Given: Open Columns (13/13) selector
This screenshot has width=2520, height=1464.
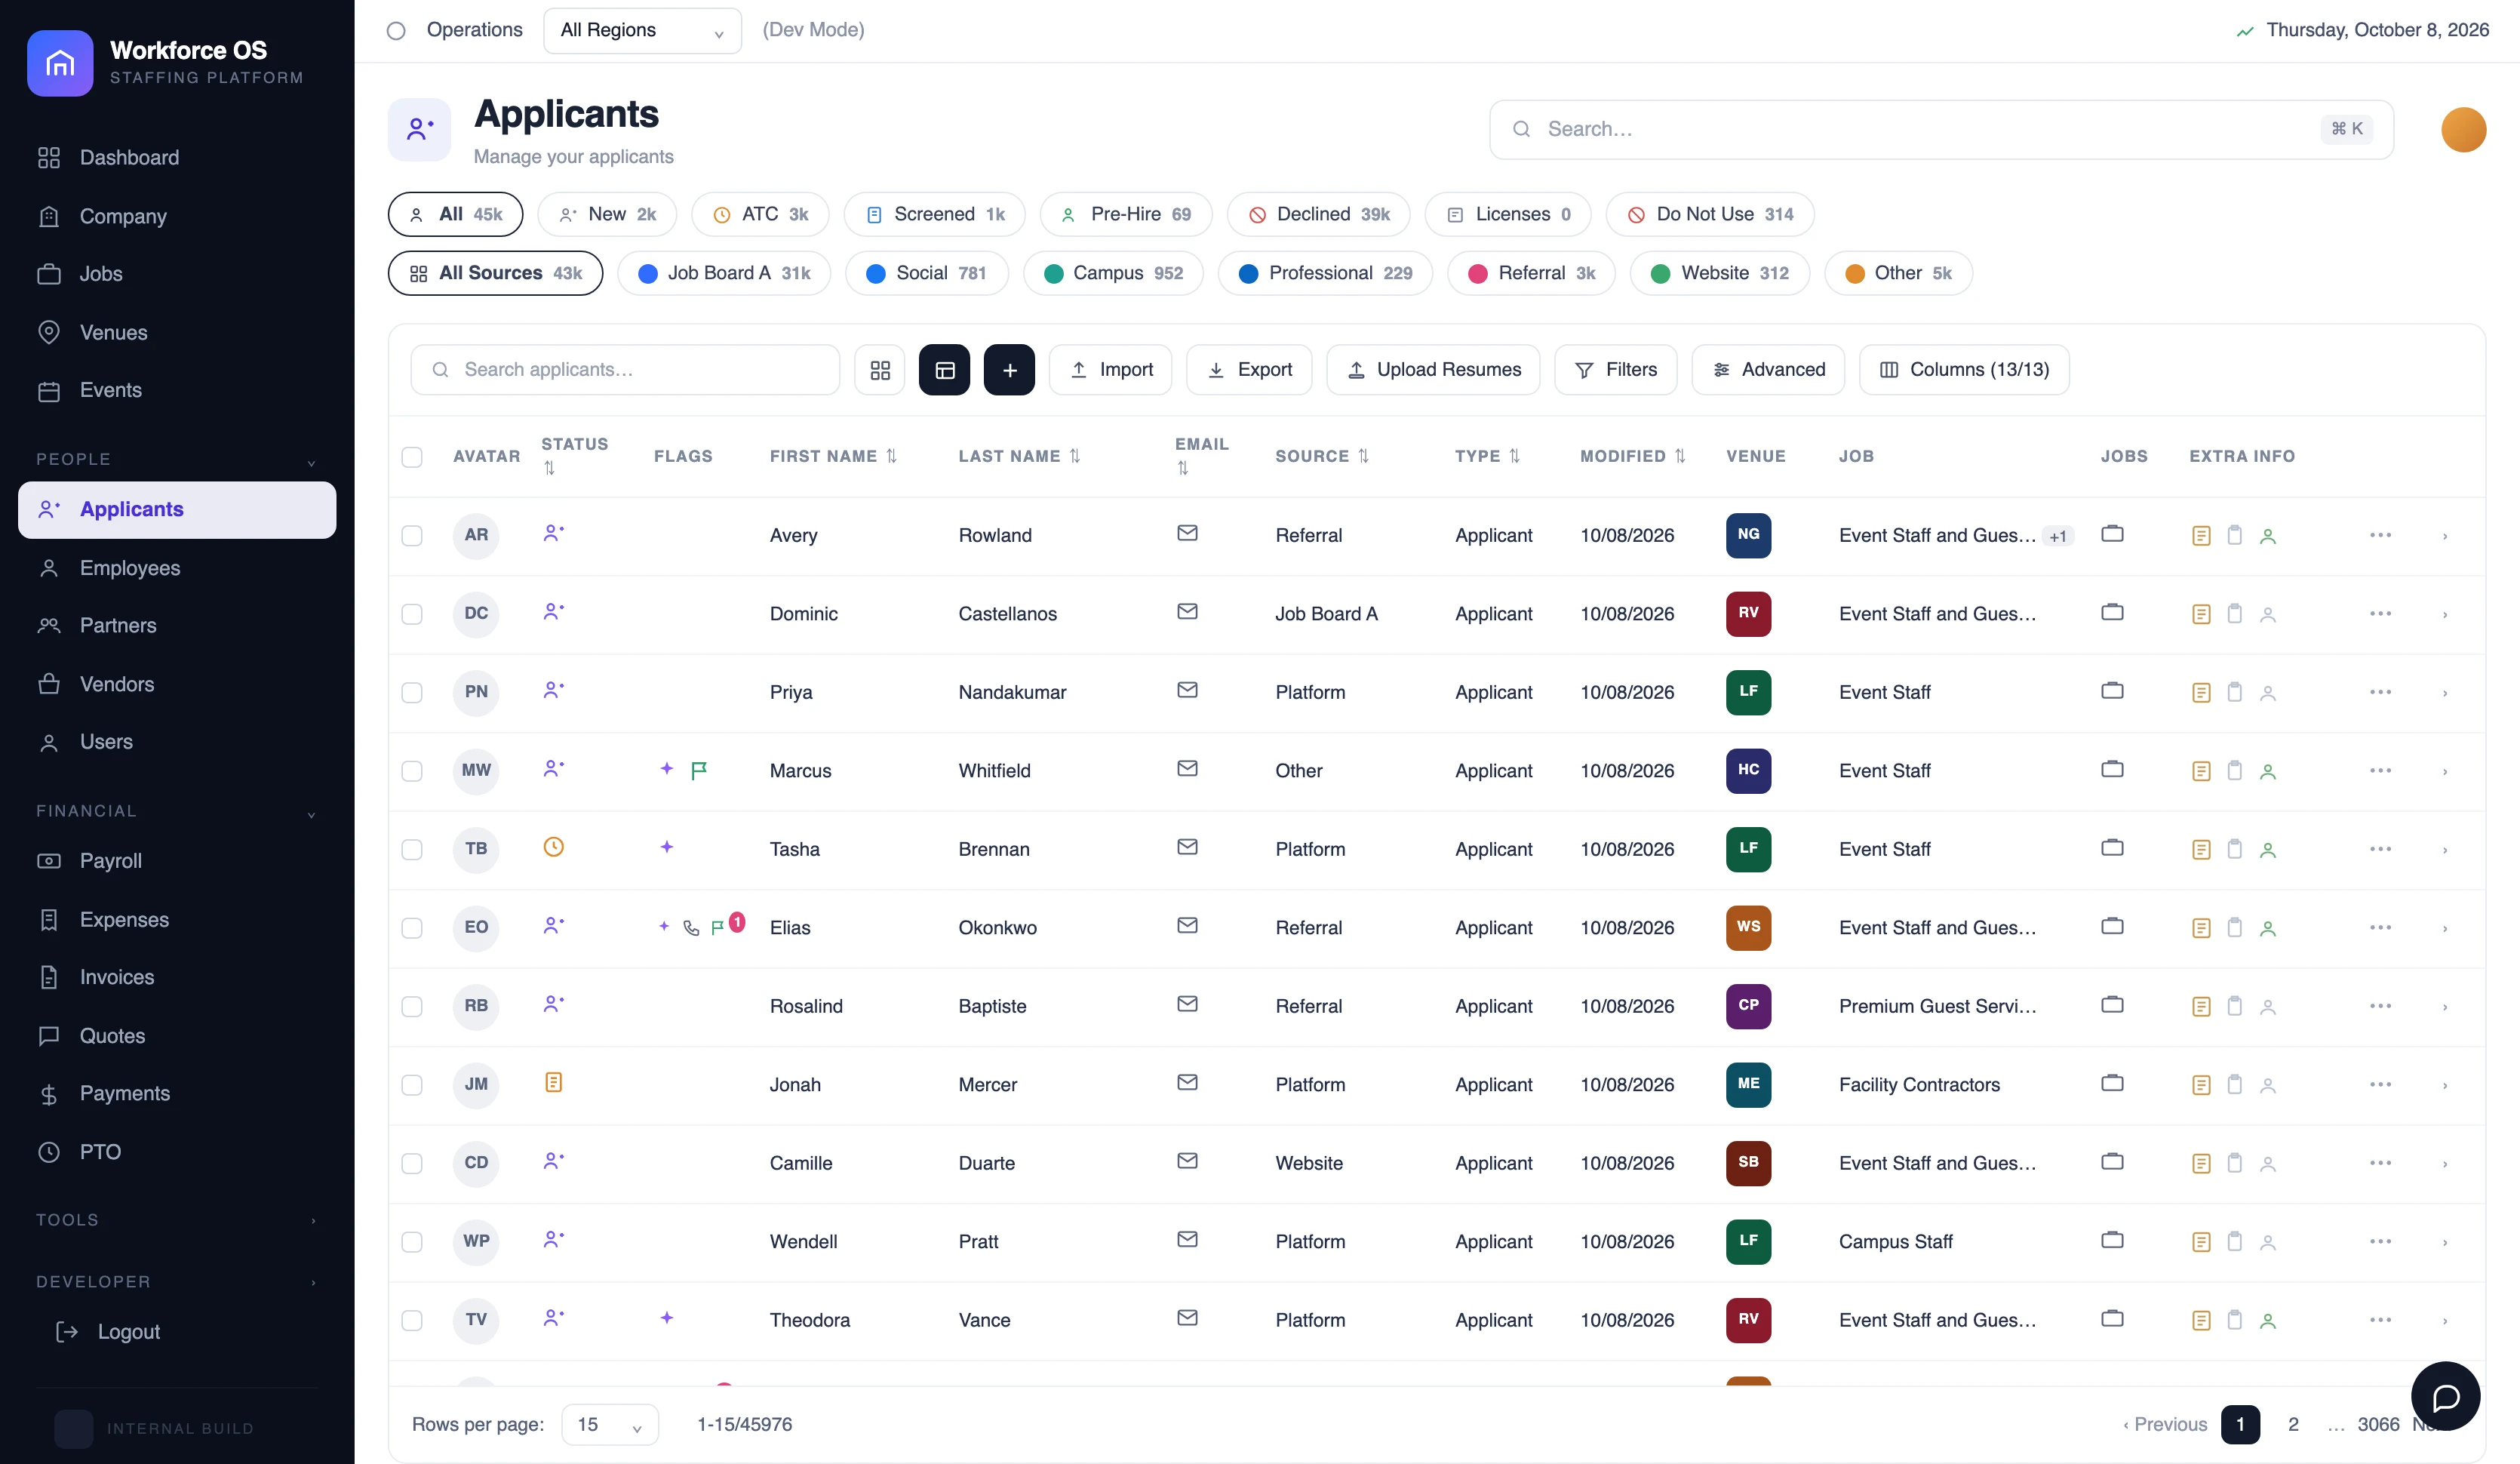Looking at the screenshot, I should (x=1964, y=370).
